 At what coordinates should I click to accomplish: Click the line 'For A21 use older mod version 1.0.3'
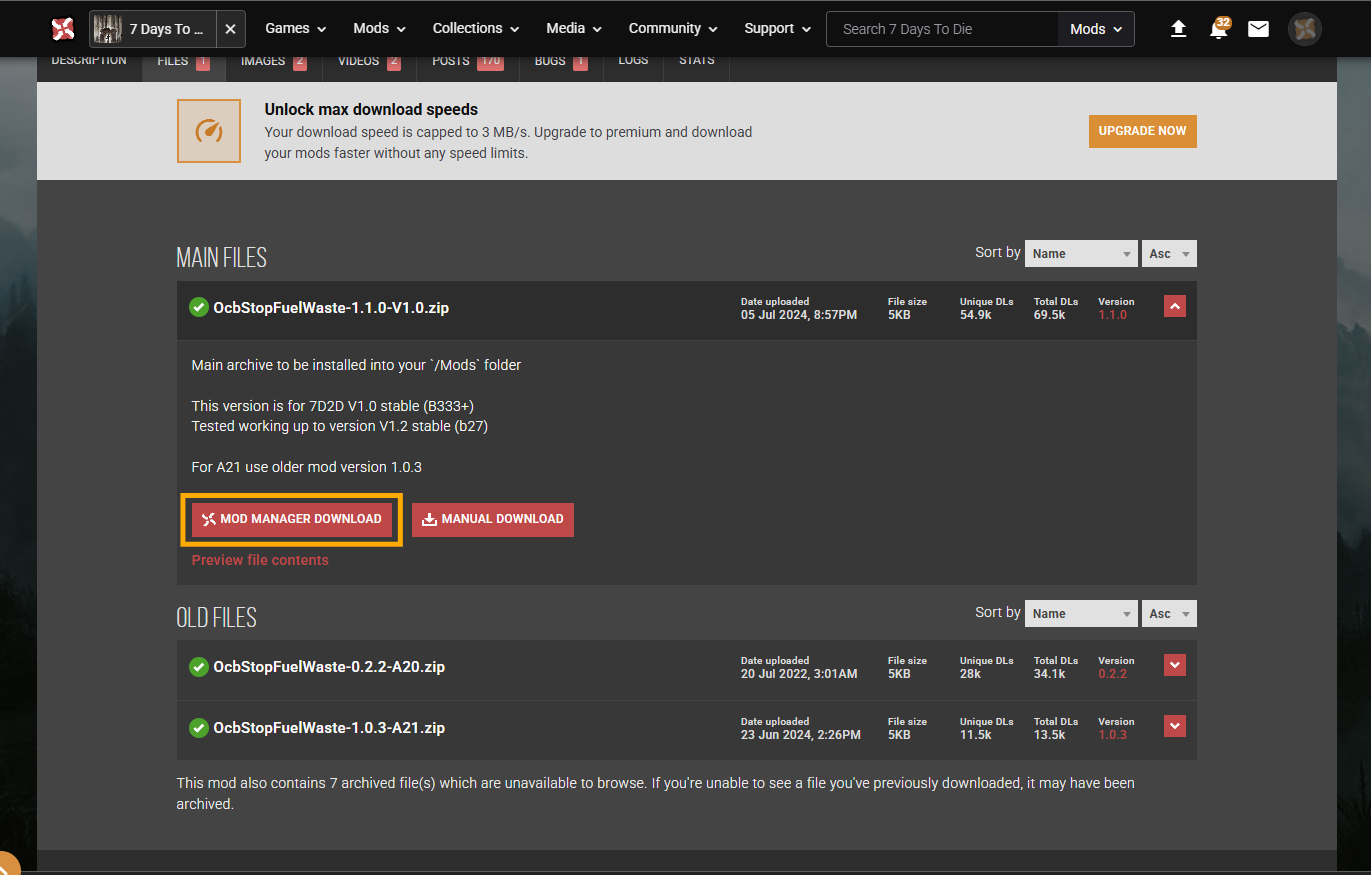[307, 467]
